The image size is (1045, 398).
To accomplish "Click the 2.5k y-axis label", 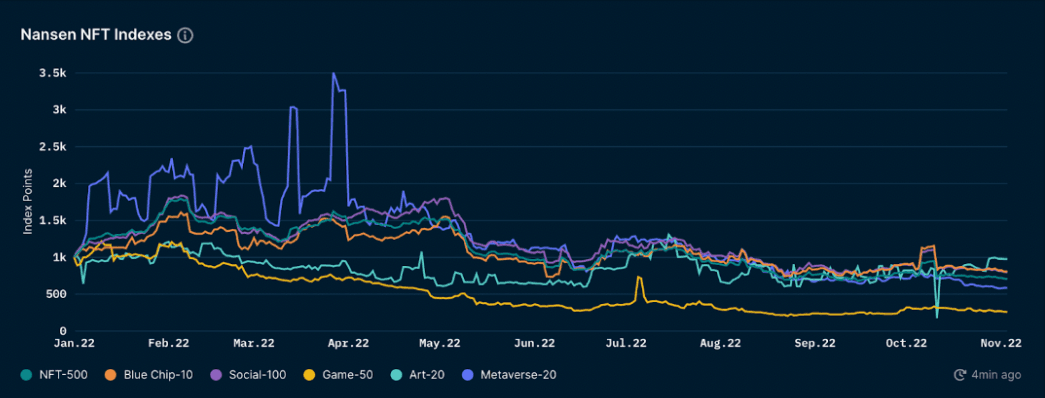I will (53, 147).
